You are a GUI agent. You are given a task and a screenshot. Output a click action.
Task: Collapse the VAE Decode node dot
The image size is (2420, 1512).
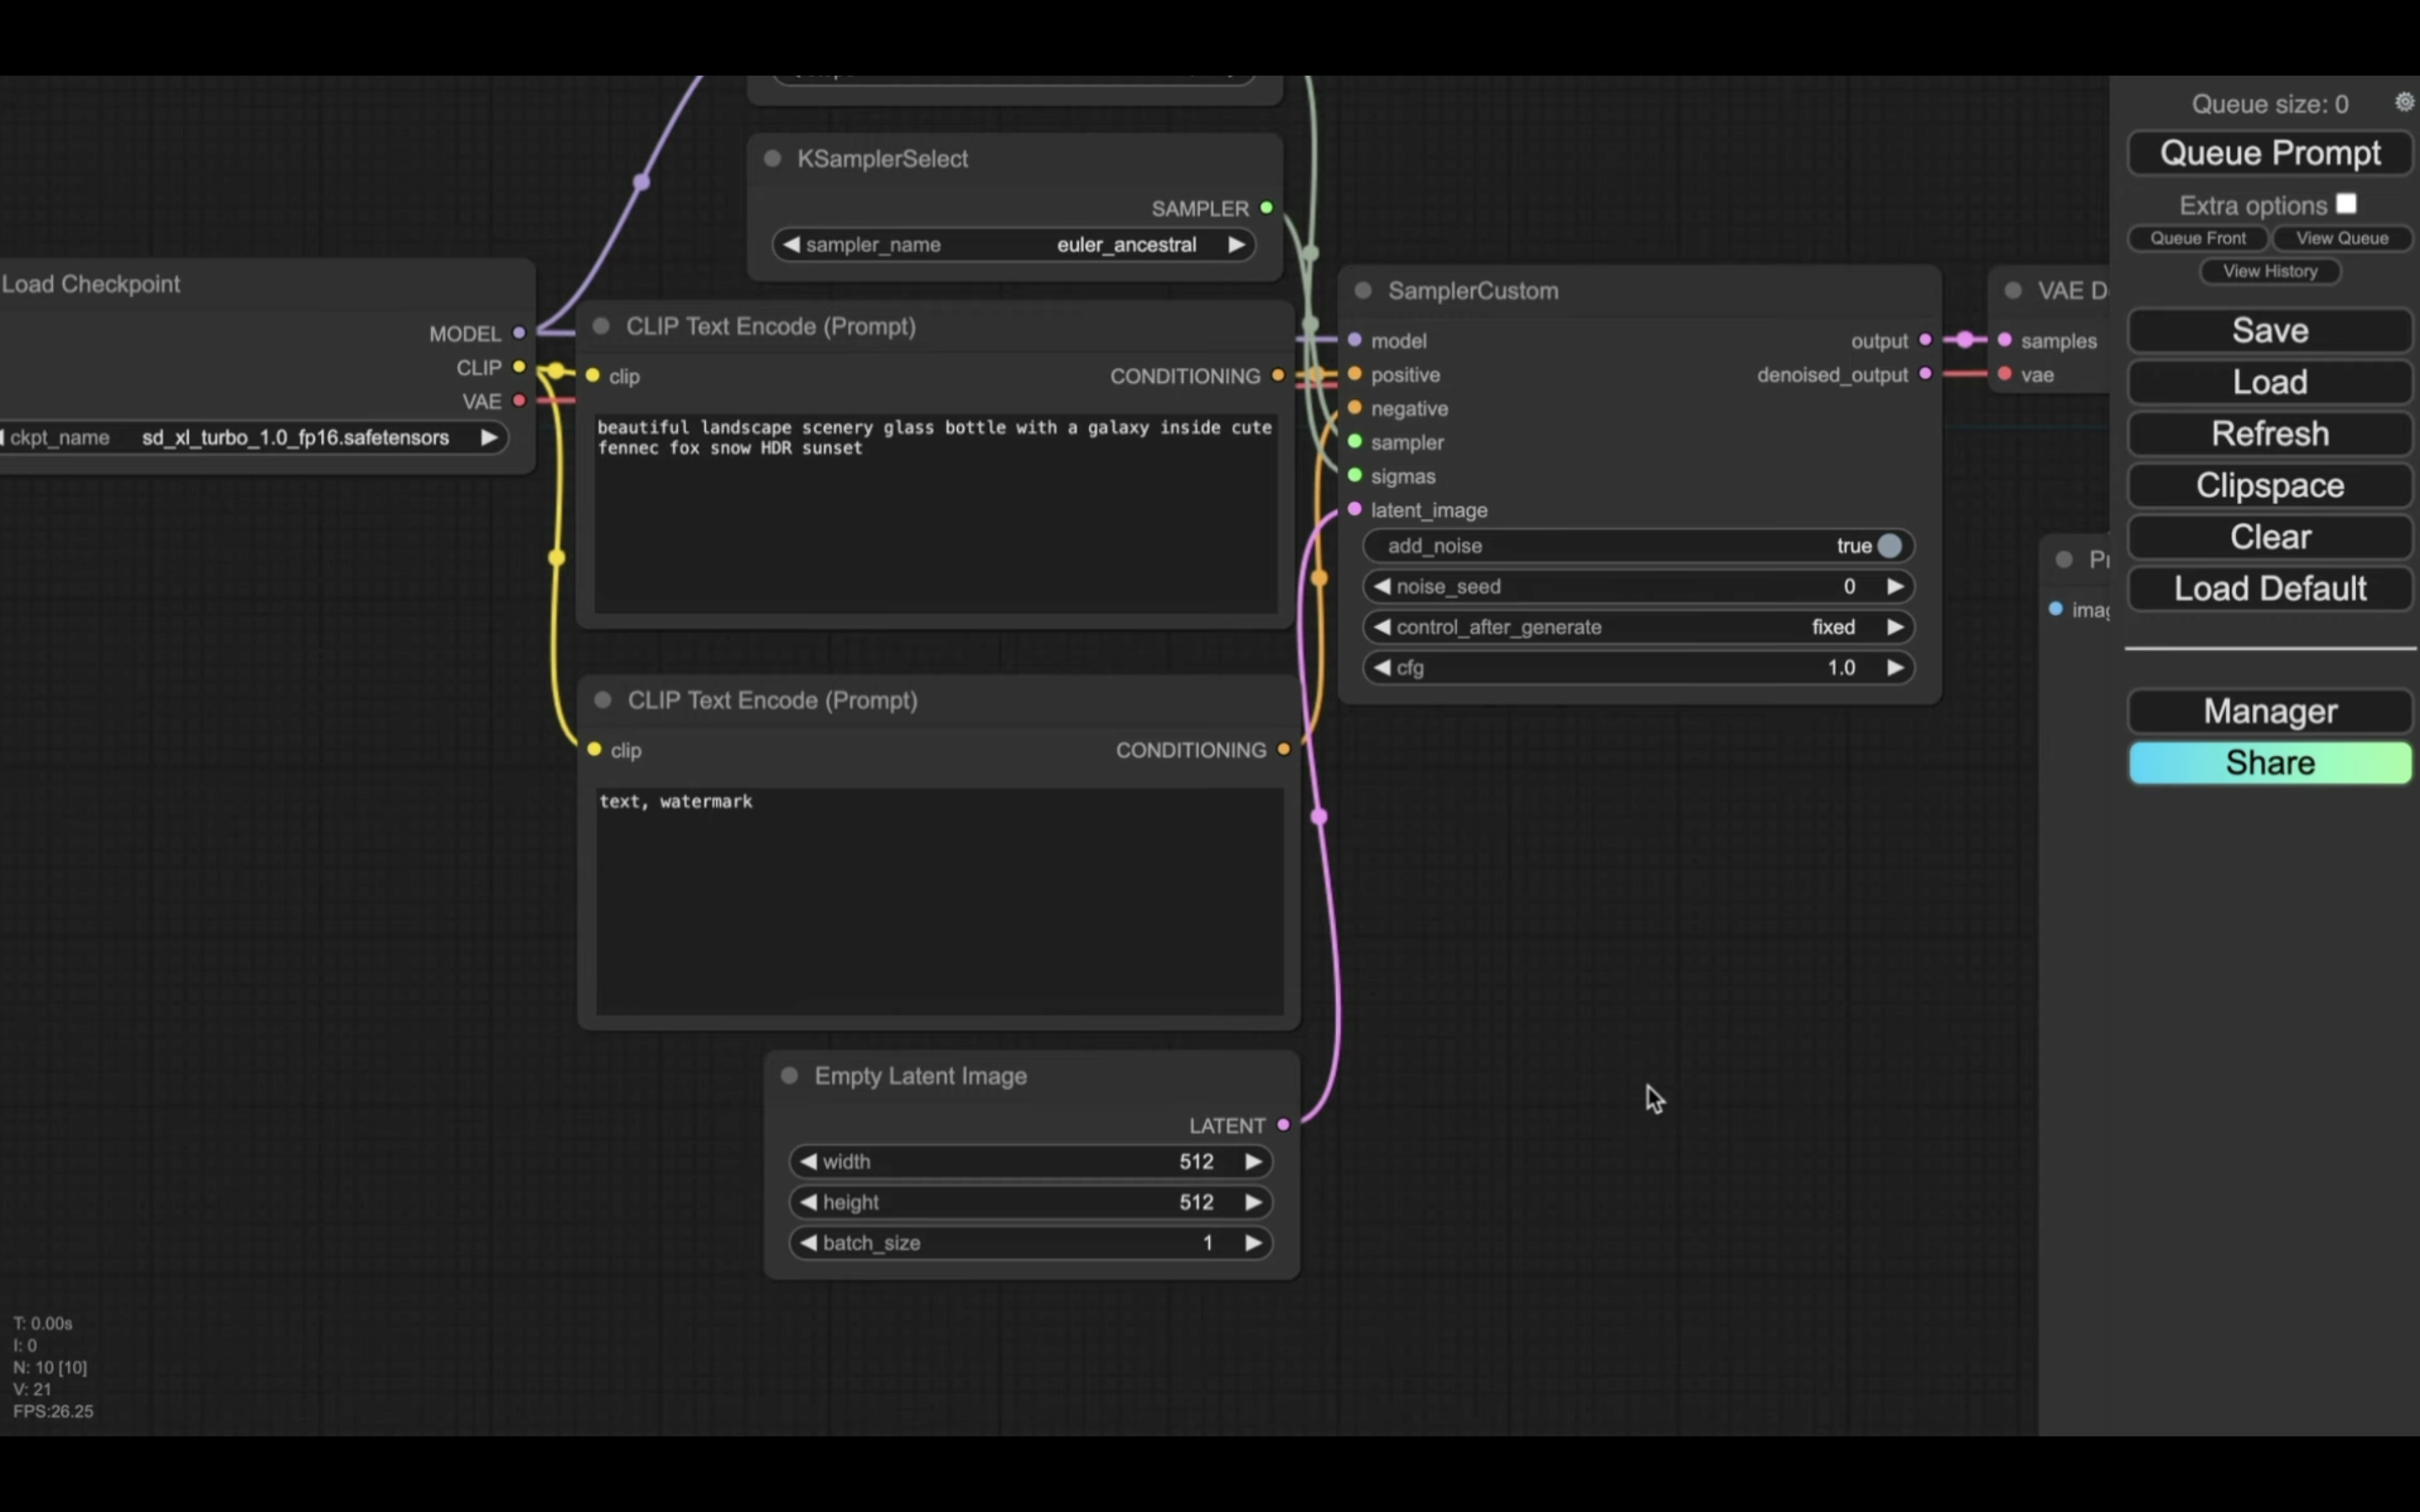click(2013, 290)
